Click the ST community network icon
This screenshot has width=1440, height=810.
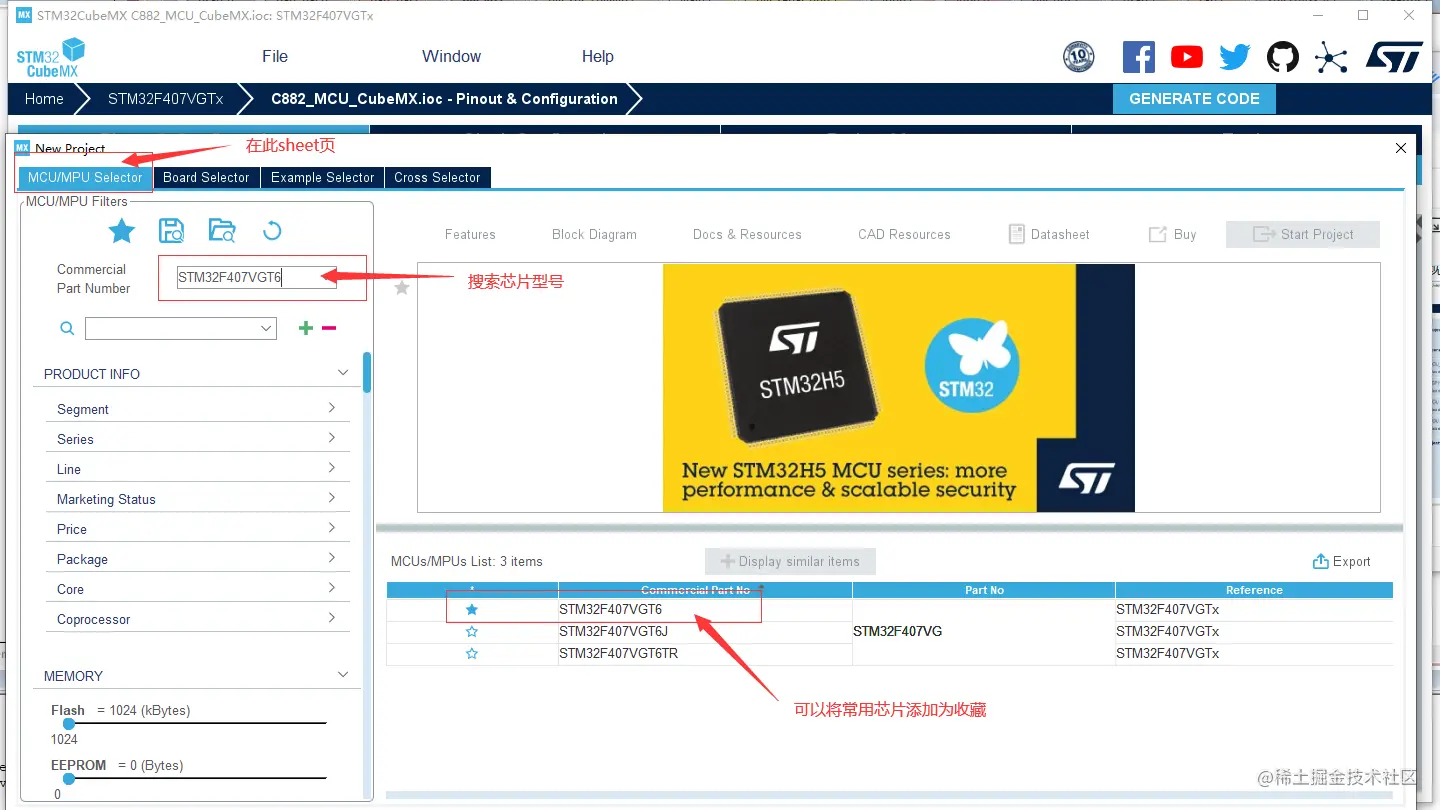pos(1331,57)
